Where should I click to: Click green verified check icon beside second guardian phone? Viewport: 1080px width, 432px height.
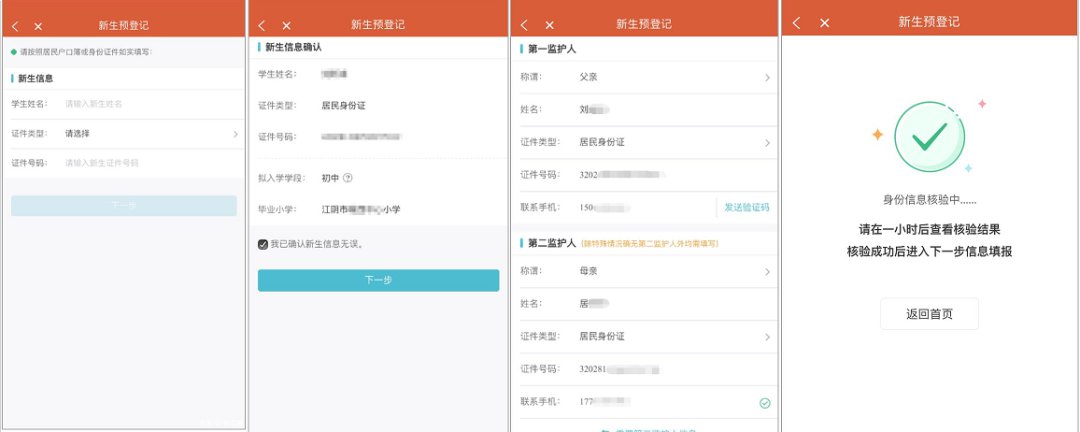(765, 403)
